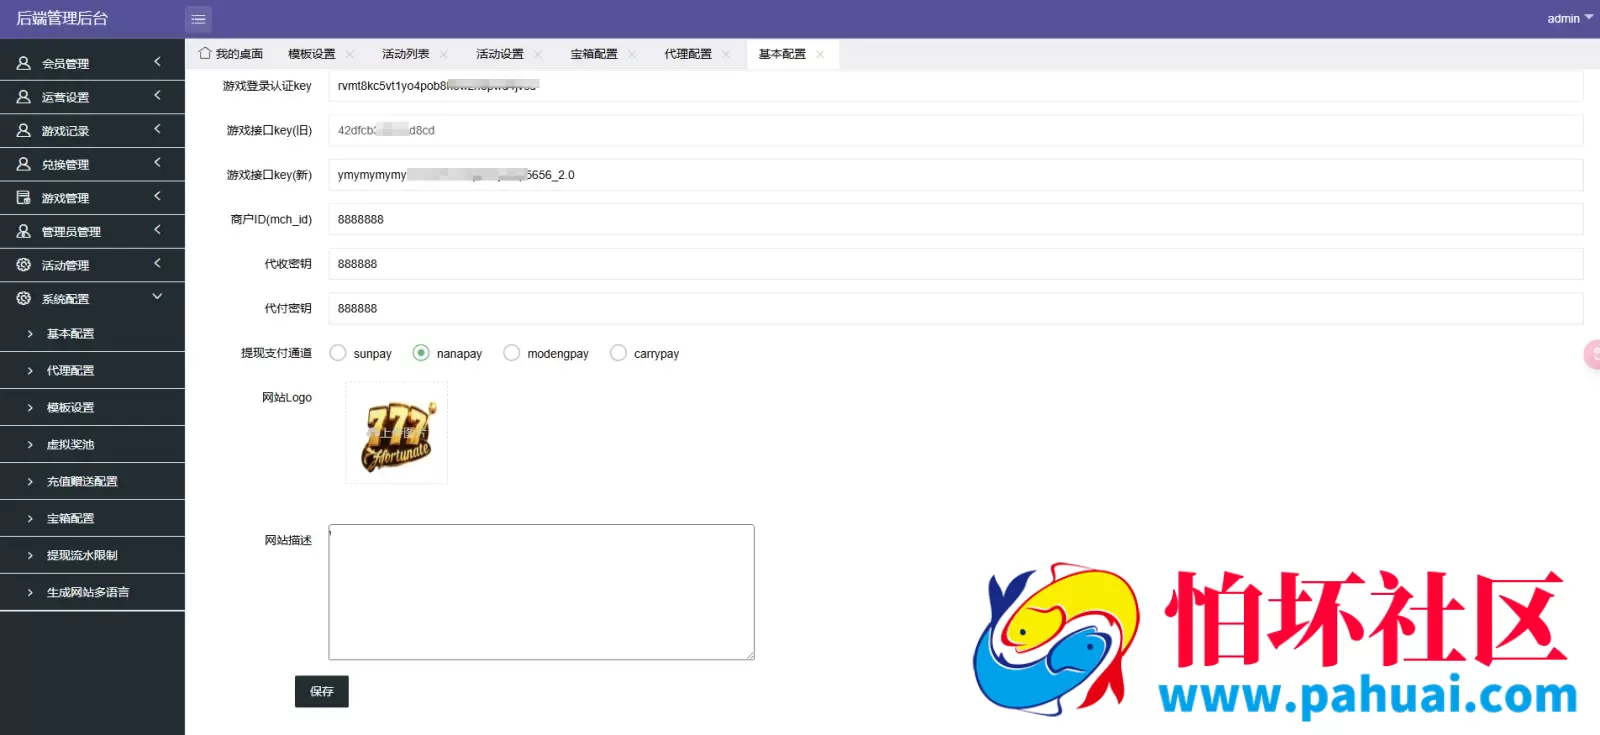Close the 宝箱配置 tab
1600x735 pixels.
632,54
